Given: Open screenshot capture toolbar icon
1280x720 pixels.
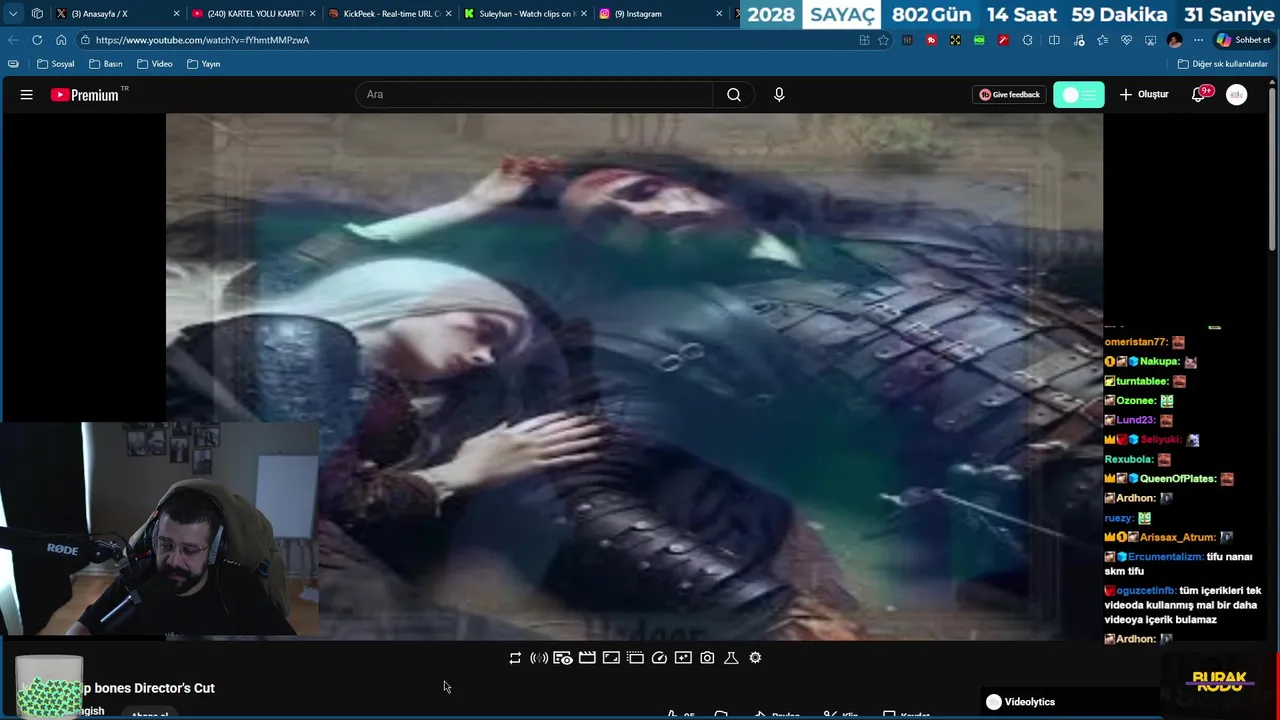Looking at the screenshot, I should pyautogui.click(x=1150, y=40).
